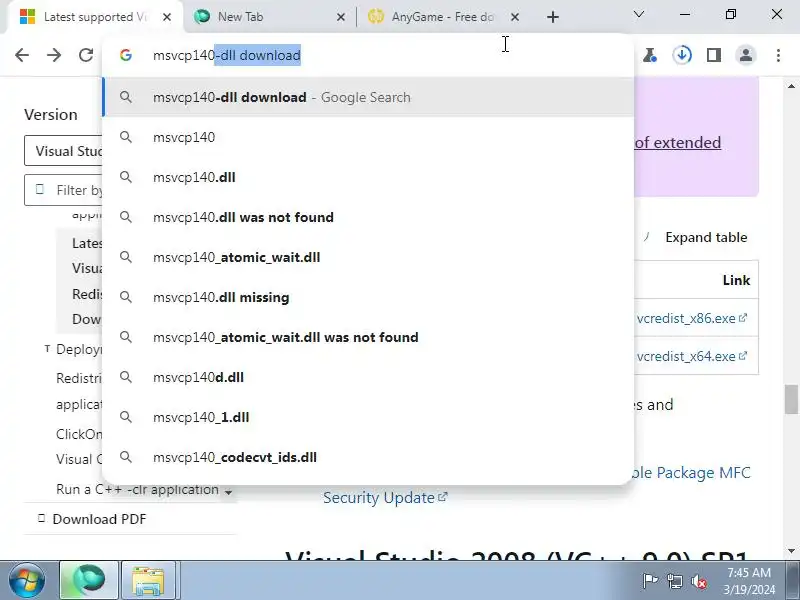Close the New Tab tab
The image size is (800, 600).
[341, 17]
